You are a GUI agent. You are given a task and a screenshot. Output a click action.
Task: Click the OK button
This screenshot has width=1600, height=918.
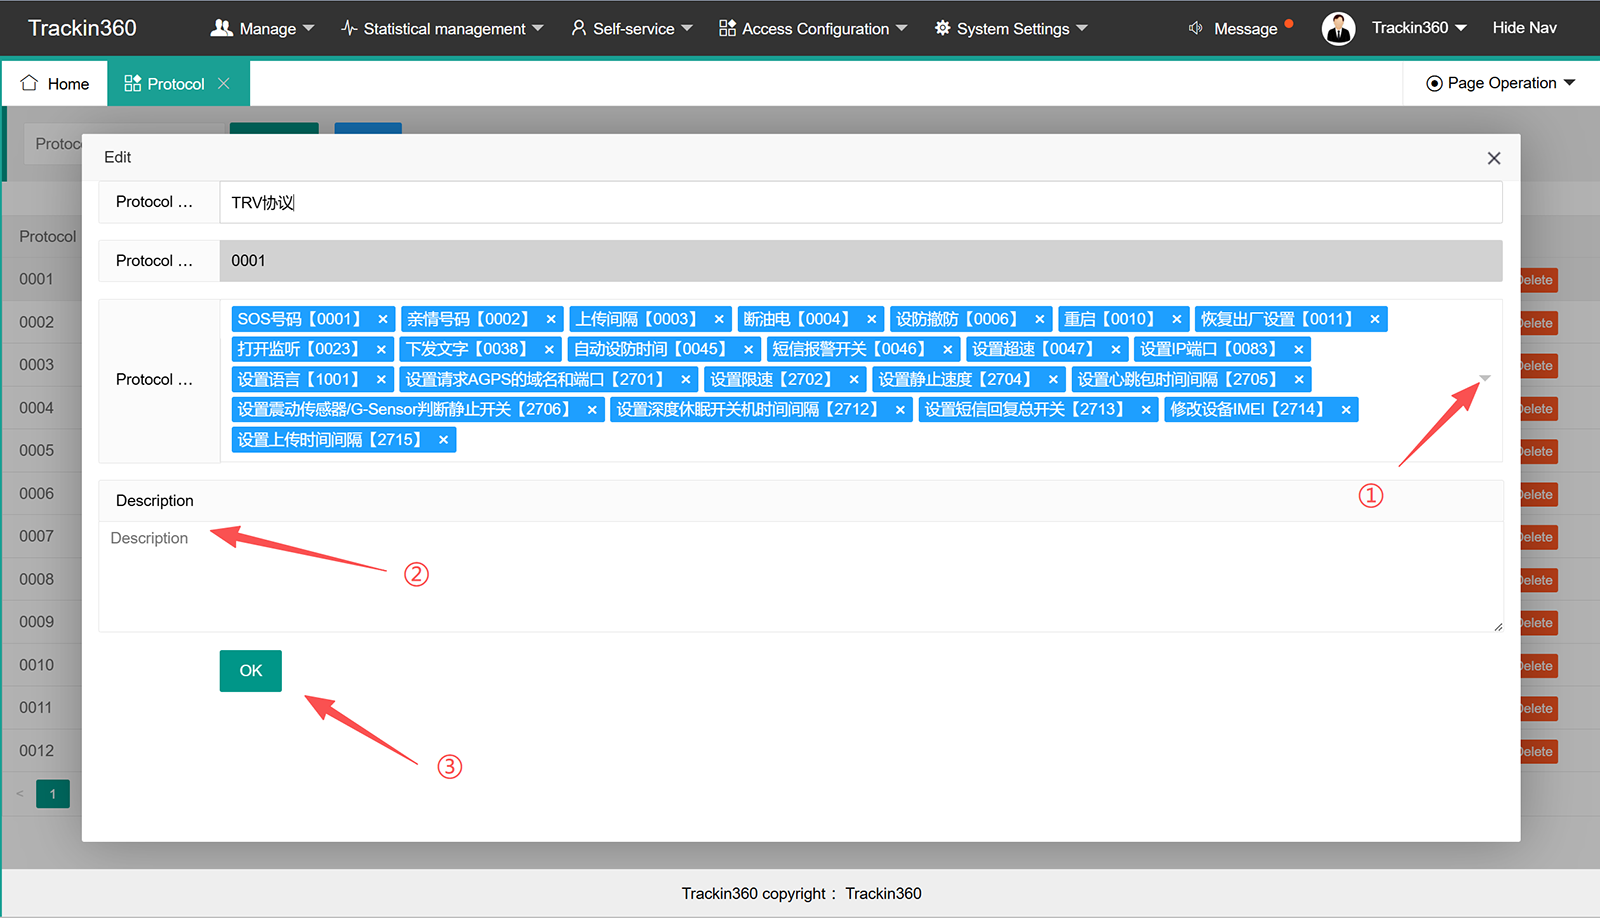[x=251, y=671]
